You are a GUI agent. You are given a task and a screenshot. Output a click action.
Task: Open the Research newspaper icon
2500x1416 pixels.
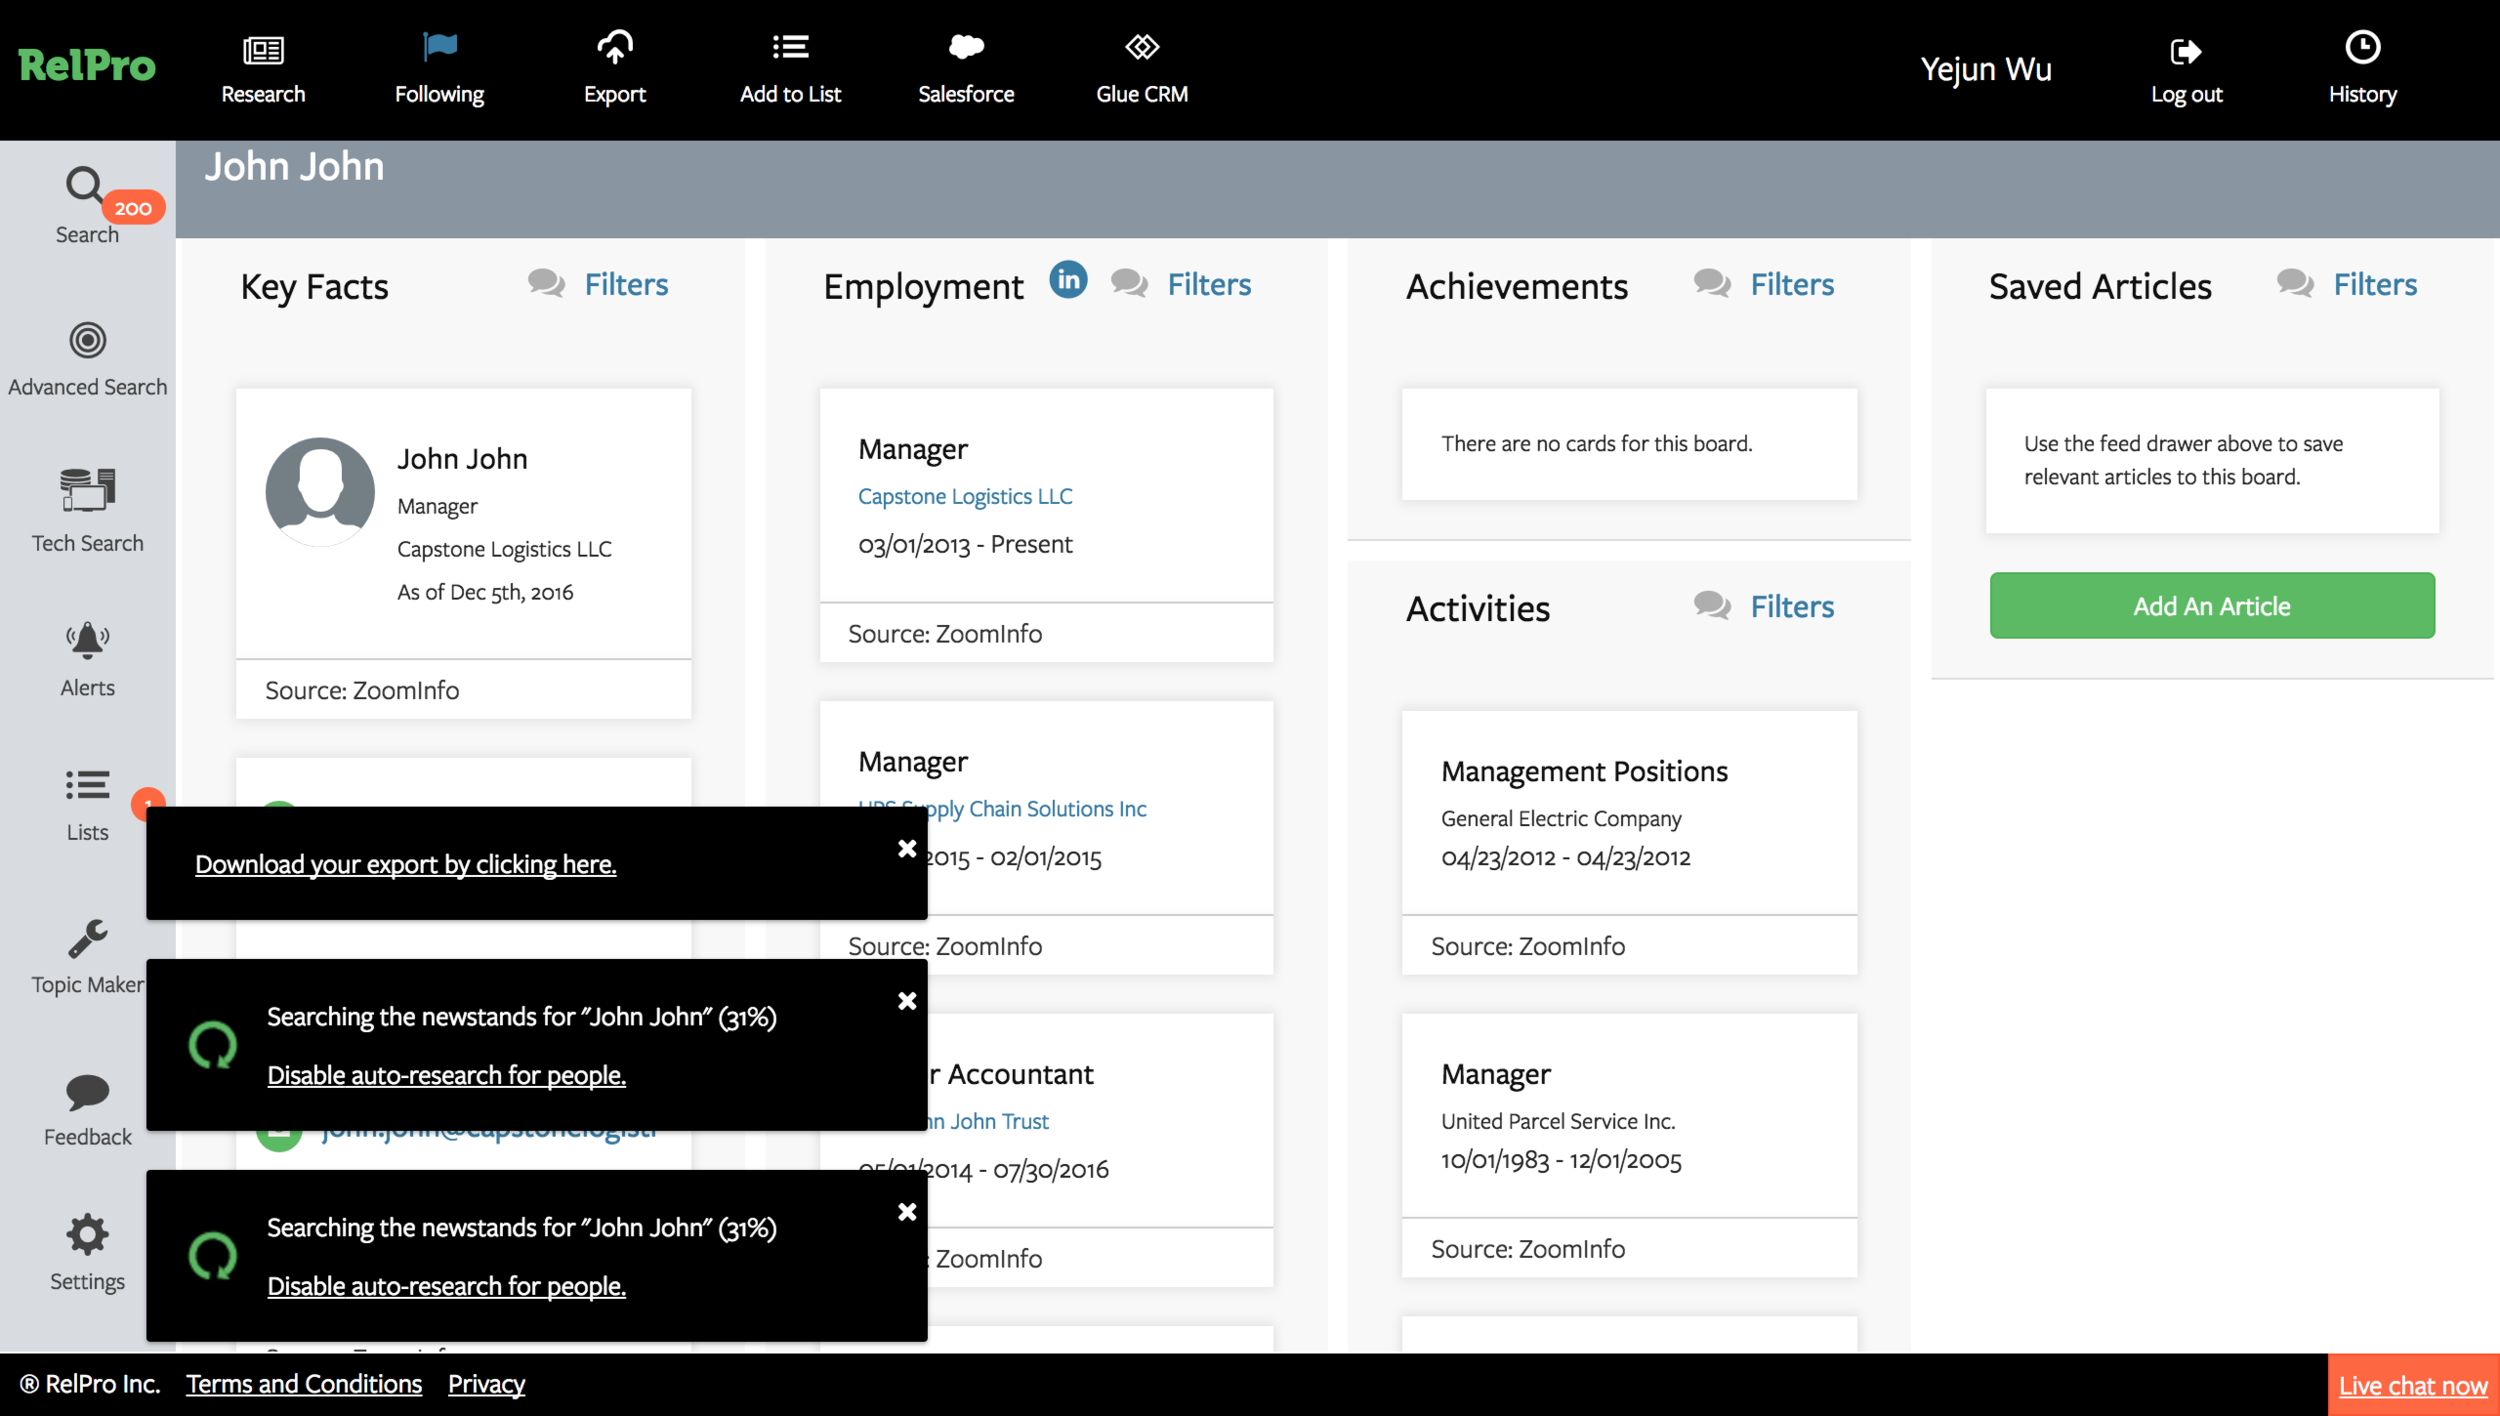[x=263, y=49]
